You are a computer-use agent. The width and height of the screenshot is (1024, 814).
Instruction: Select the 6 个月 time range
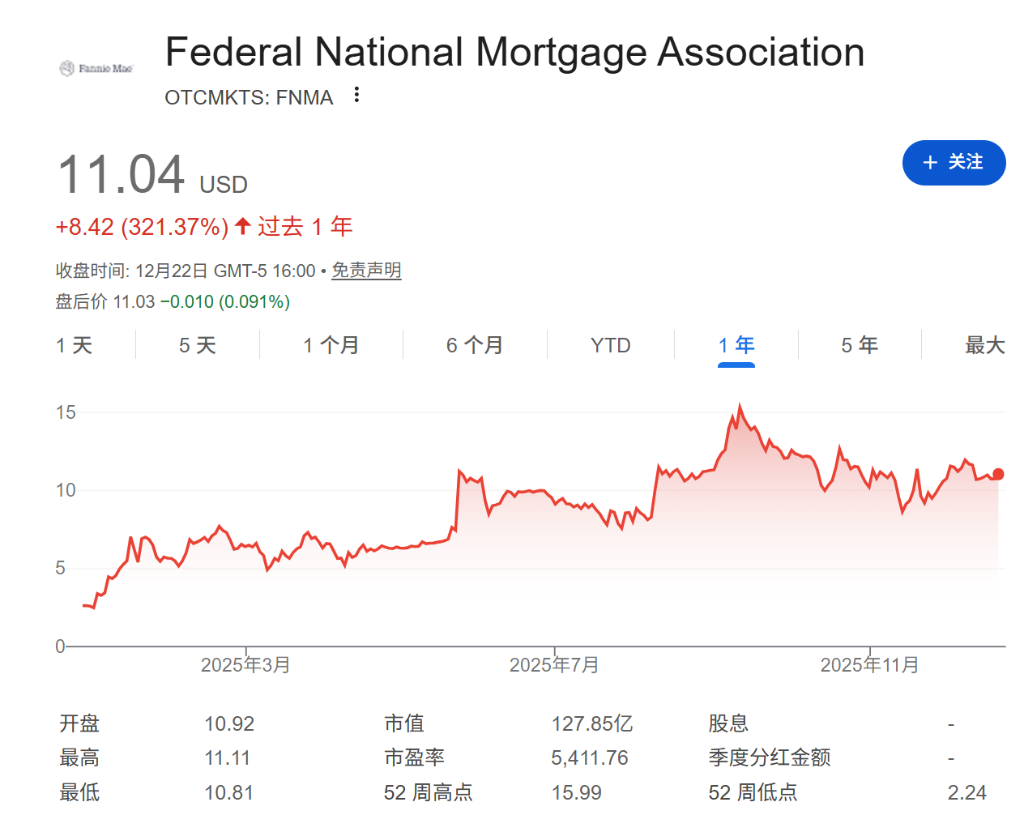click(474, 345)
